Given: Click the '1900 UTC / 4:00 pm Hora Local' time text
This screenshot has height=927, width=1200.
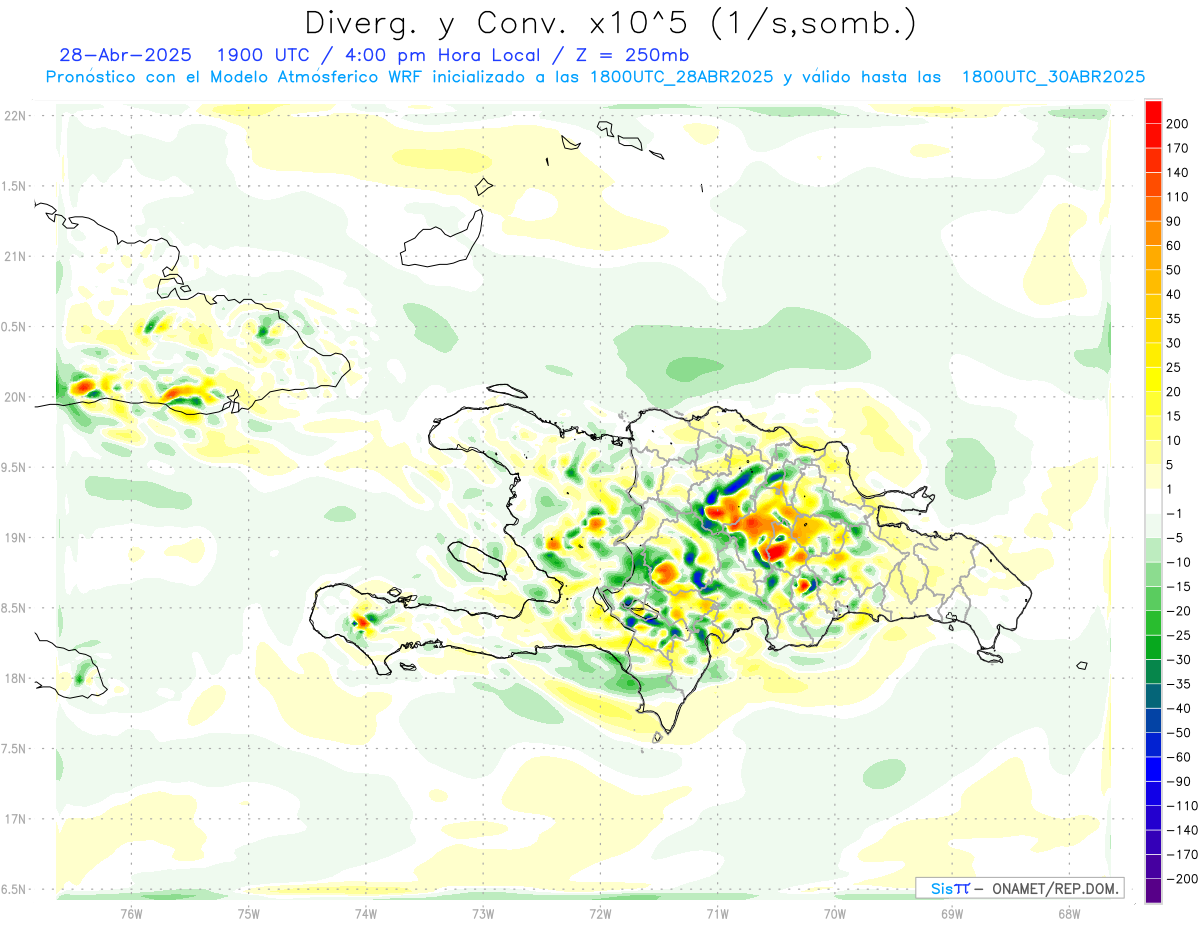Looking at the screenshot, I should coord(380,55).
